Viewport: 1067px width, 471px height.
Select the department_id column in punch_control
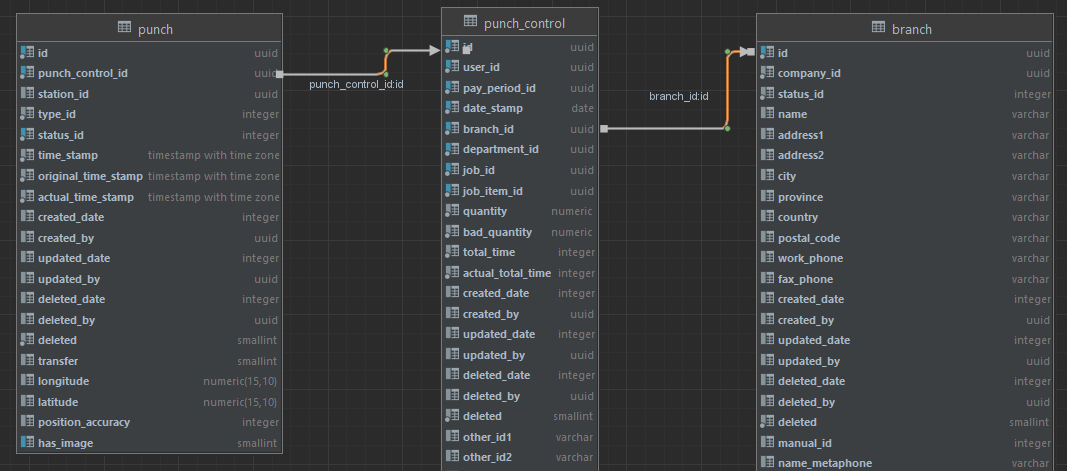[x=500, y=149]
